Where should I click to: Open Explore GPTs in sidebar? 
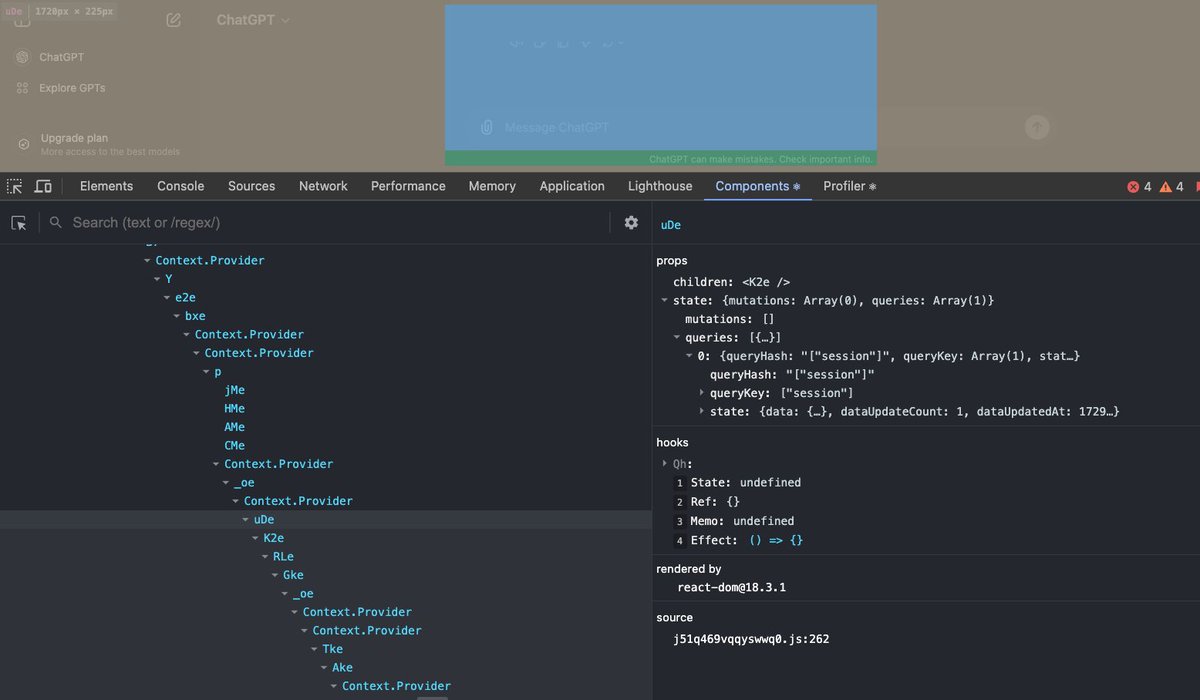coord(72,88)
